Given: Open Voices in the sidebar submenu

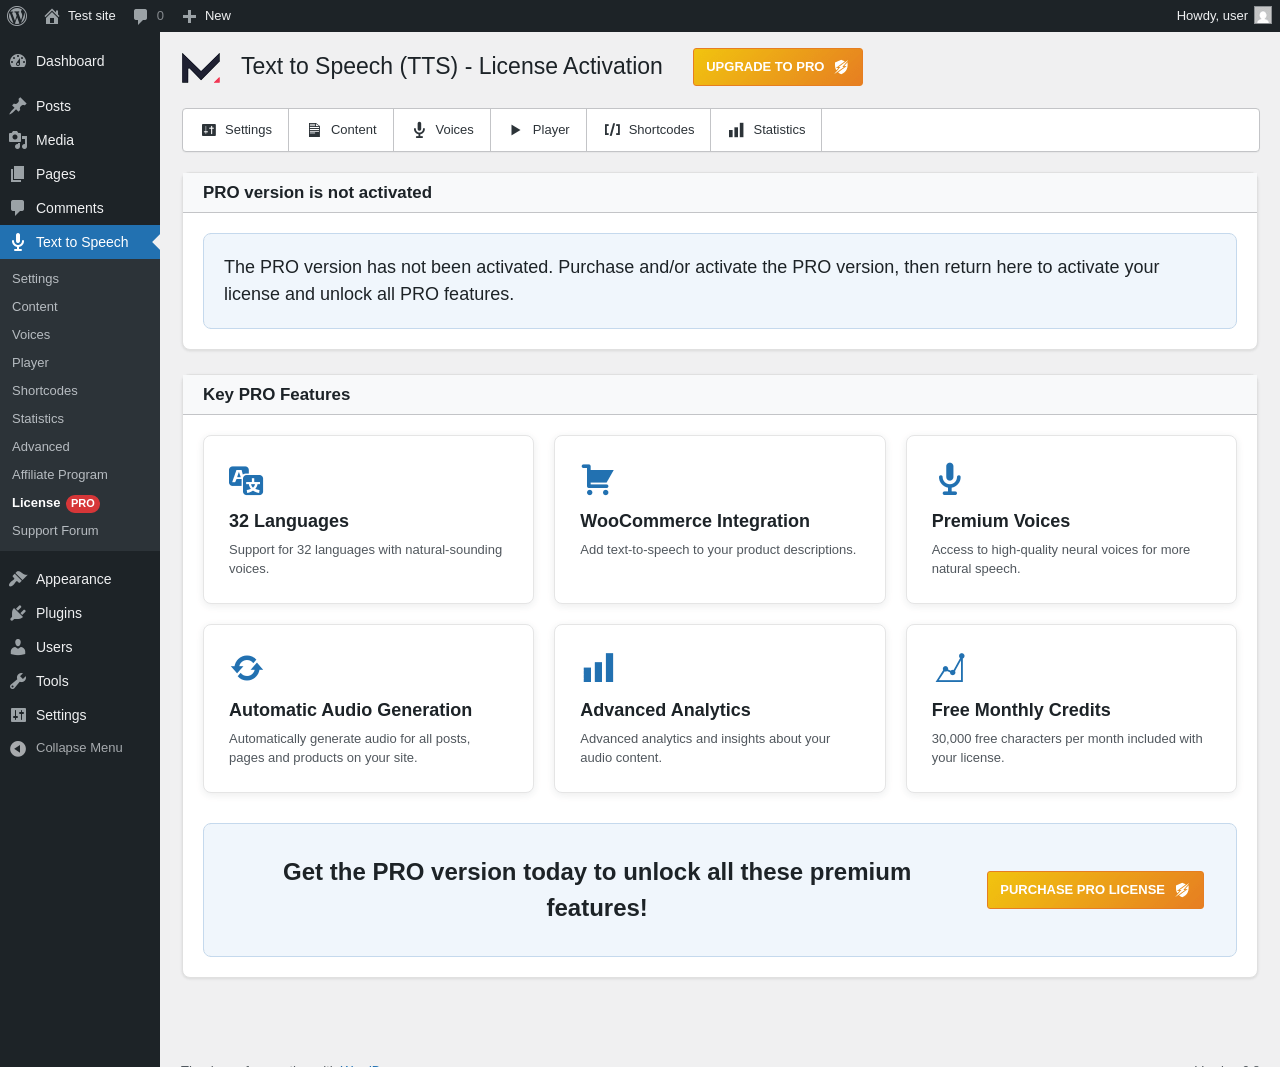Looking at the screenshot, I should tap(31, 335).
